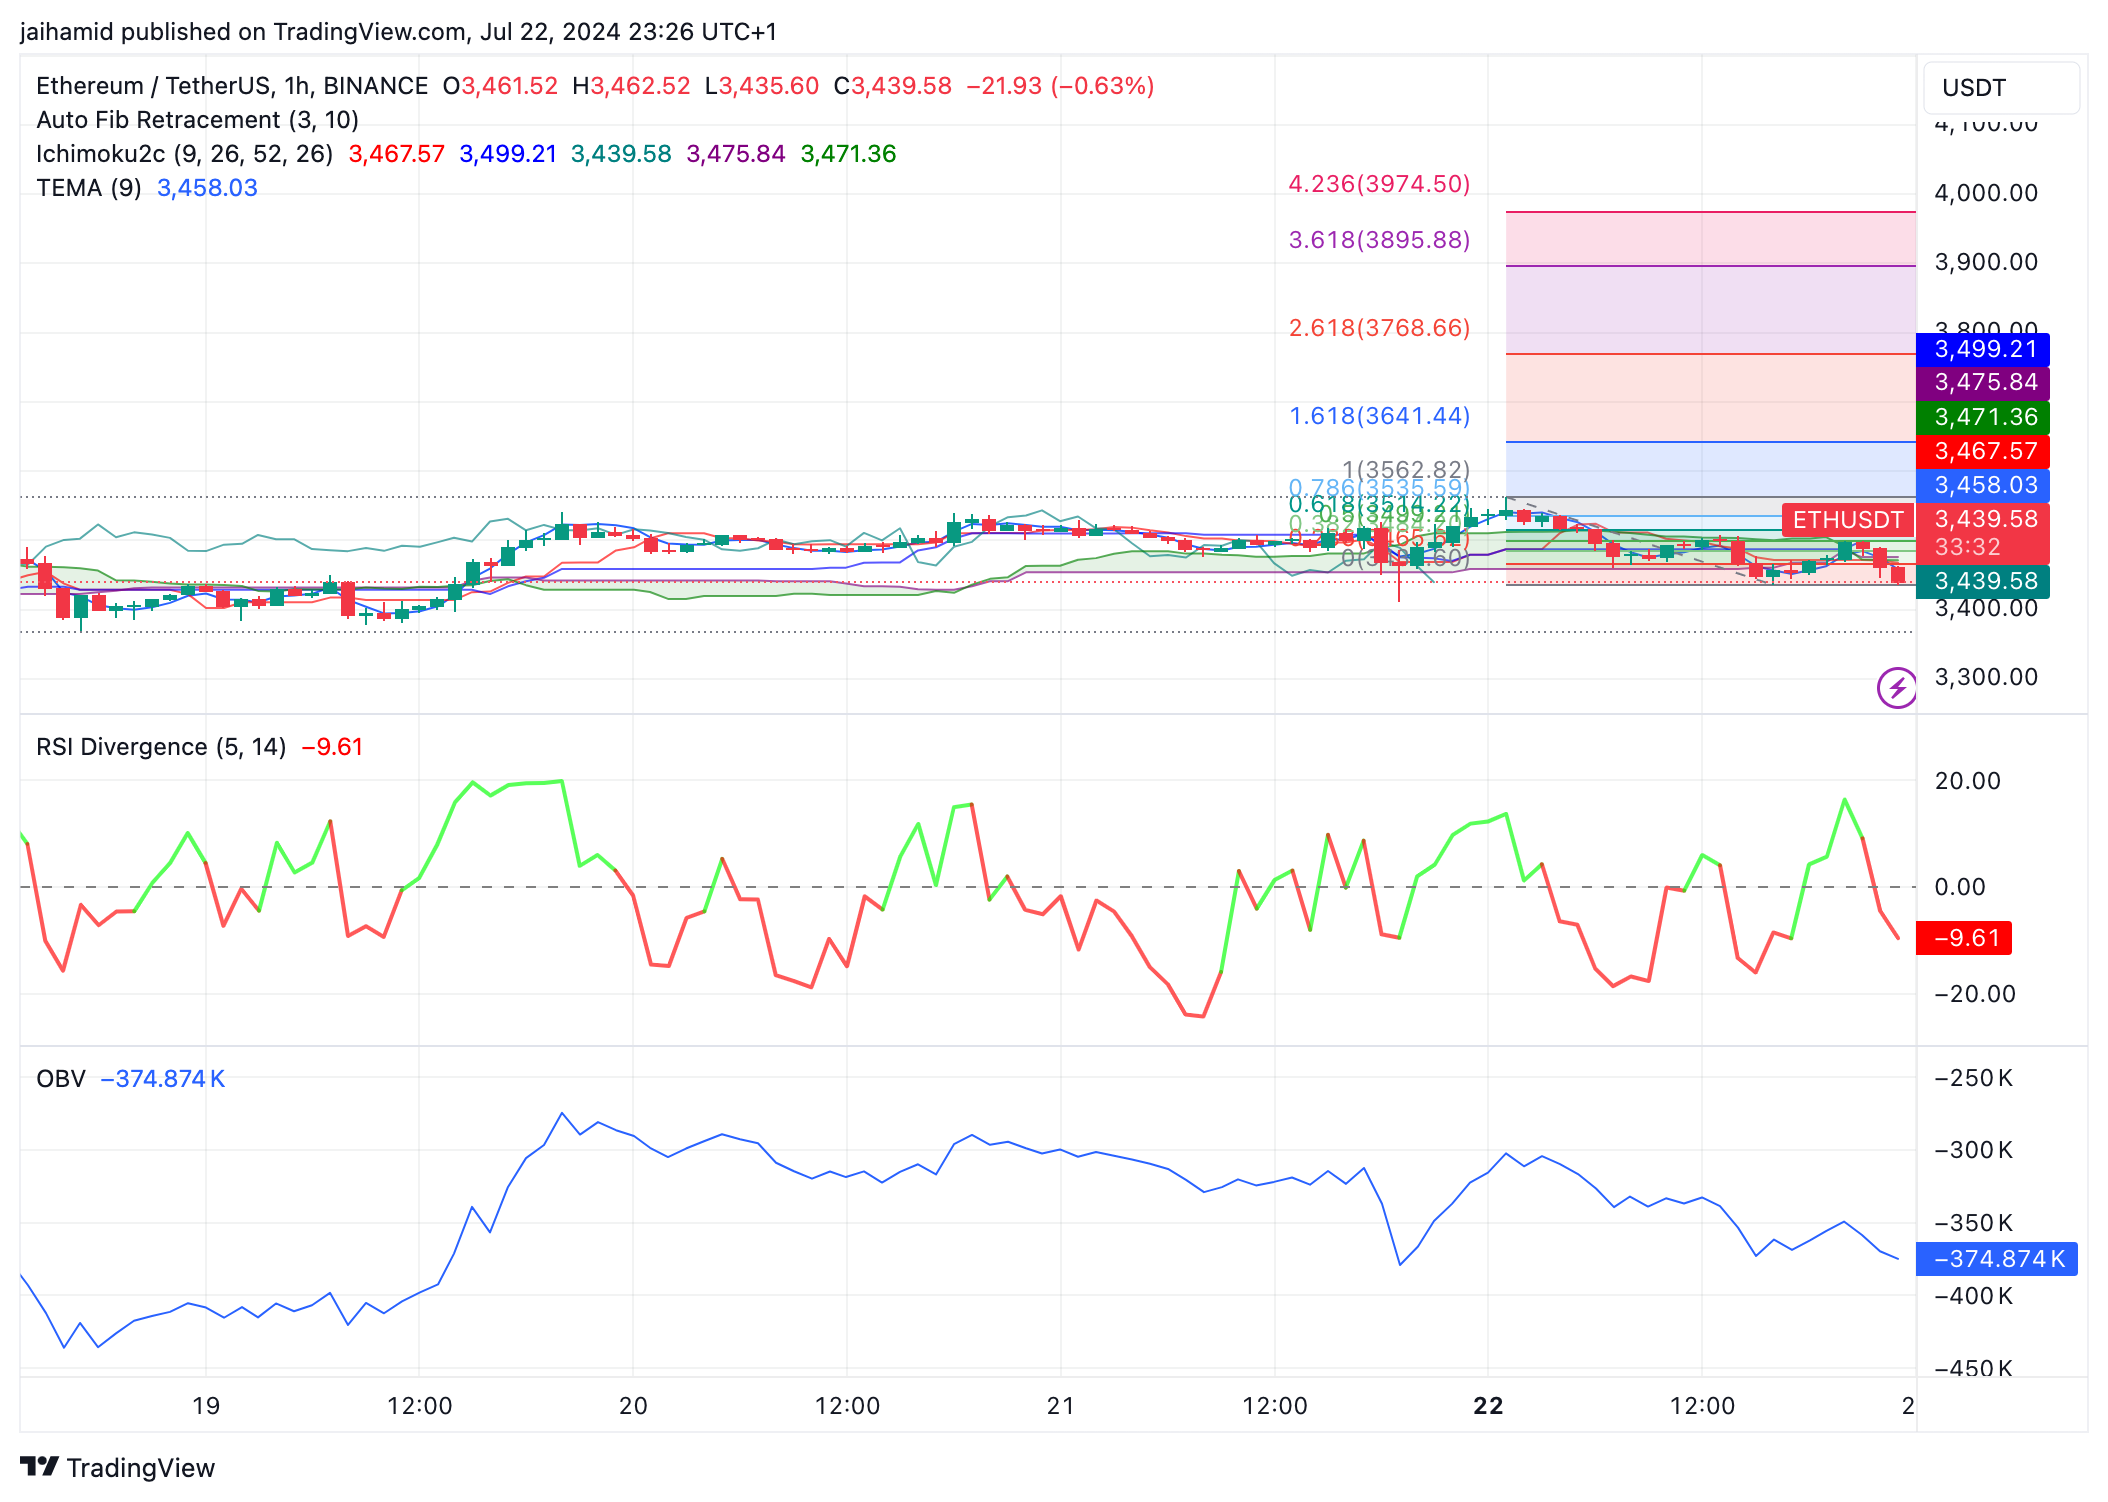Click the red -9.61 RSI value tag
Screen dimensions: 2108x1502
point(1964,938)
